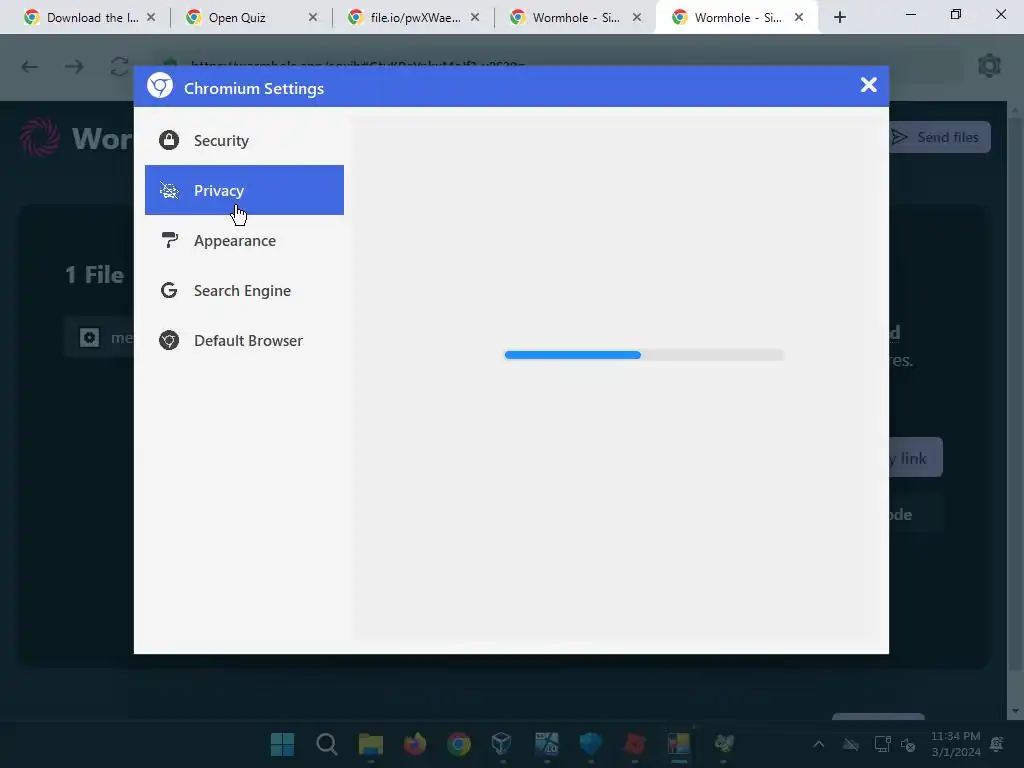1024x768 pixels.
Task: Close the Download the l... tab
Action: click(151, 18)
